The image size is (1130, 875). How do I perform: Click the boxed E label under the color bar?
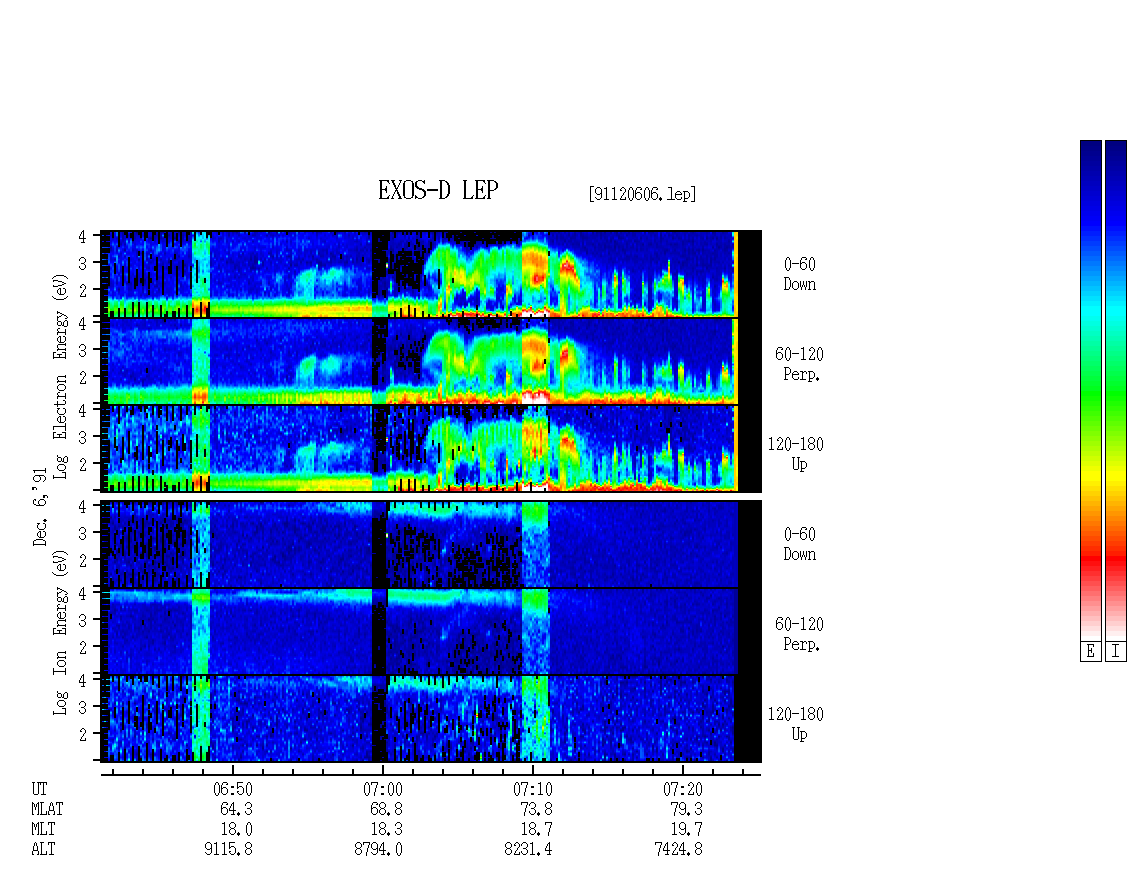pos(1090,652)
